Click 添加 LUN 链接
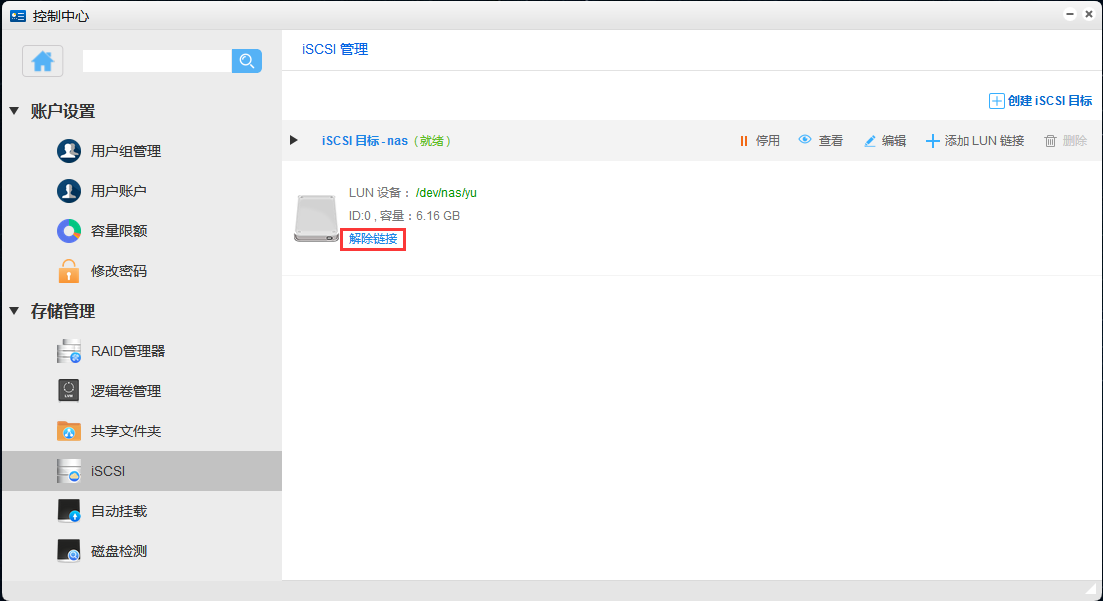 click(984, 141)
